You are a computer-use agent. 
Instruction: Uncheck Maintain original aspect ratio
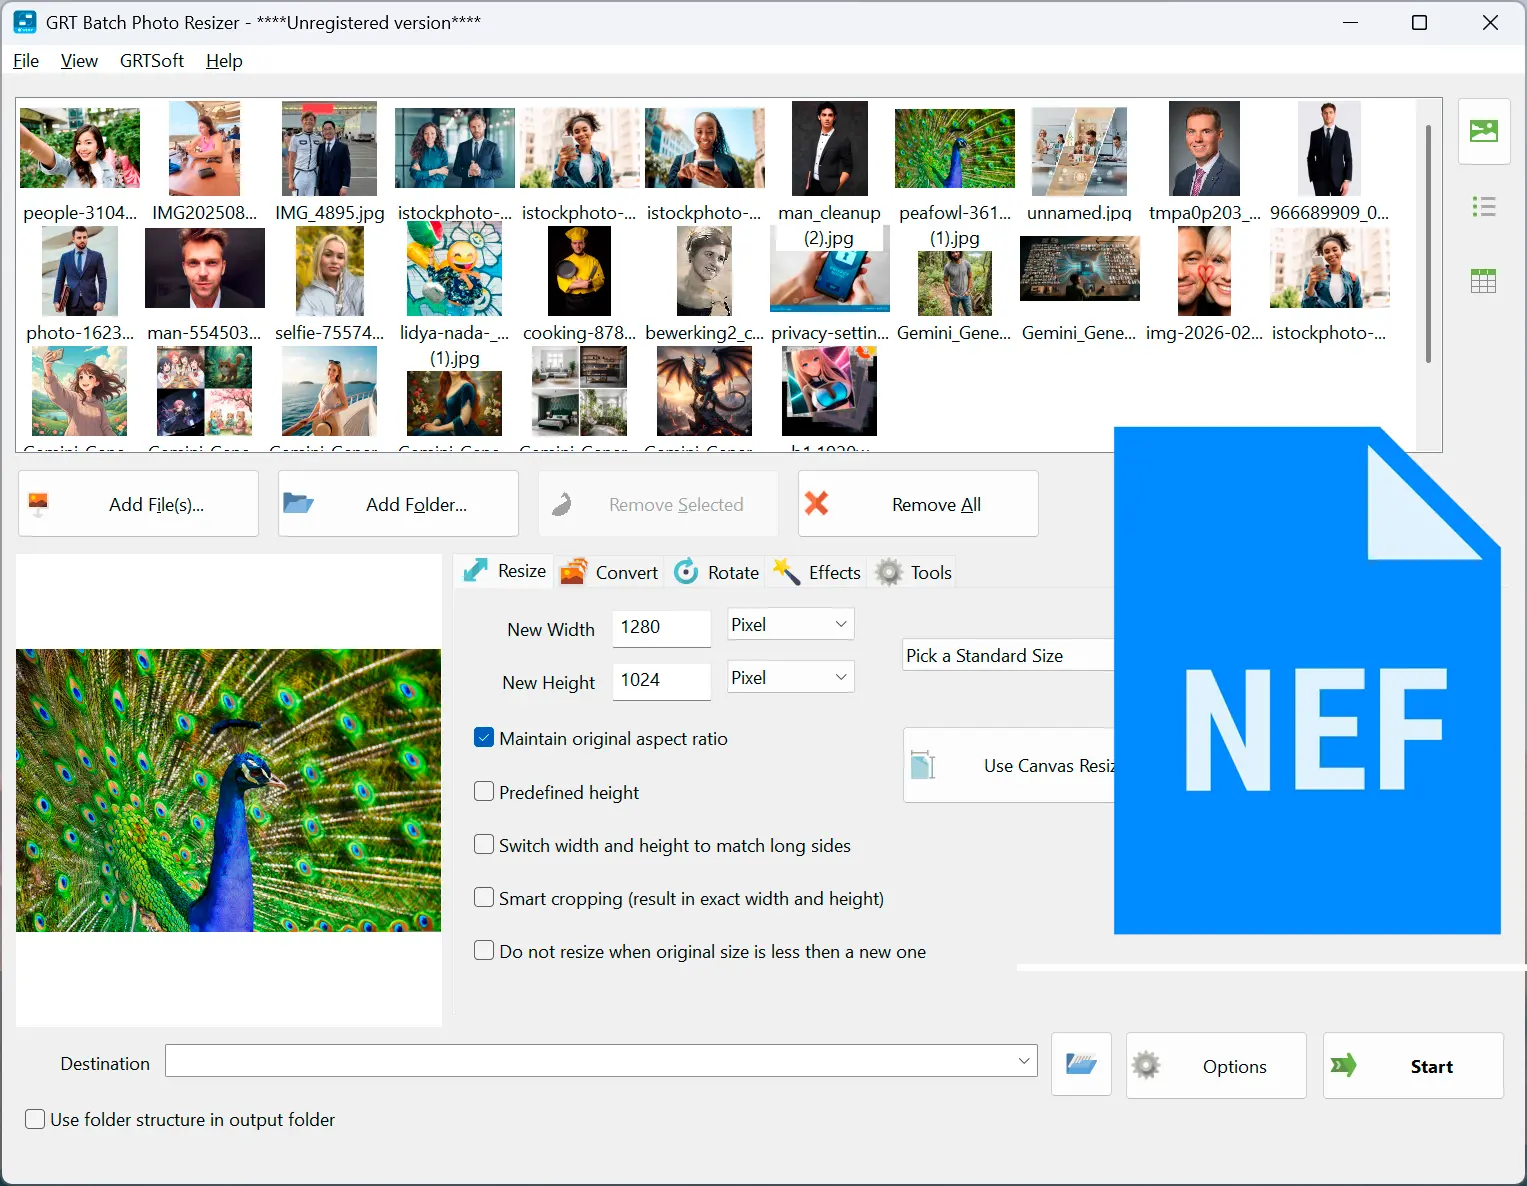click(484, 738)
